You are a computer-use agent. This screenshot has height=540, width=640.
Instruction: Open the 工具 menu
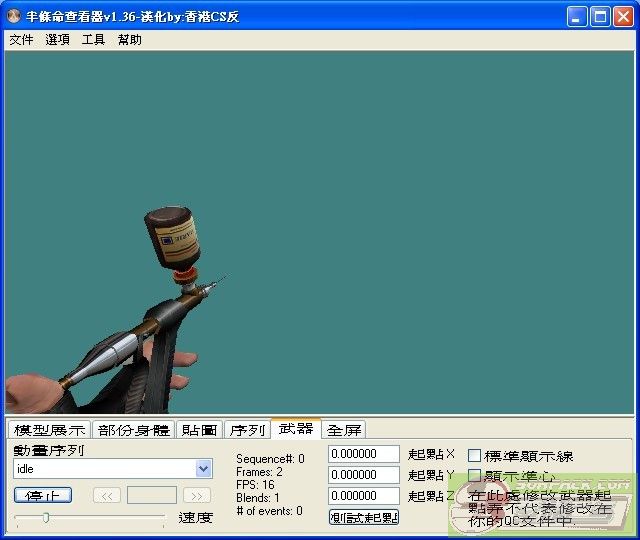93,40
